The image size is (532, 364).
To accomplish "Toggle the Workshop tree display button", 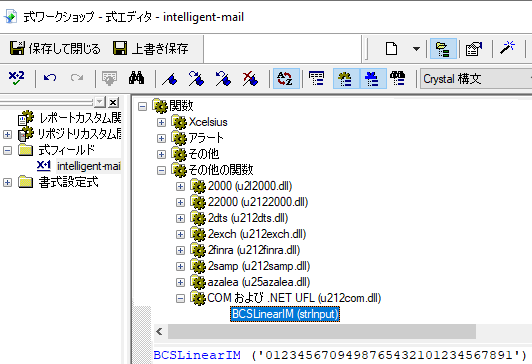I will 443,49.
